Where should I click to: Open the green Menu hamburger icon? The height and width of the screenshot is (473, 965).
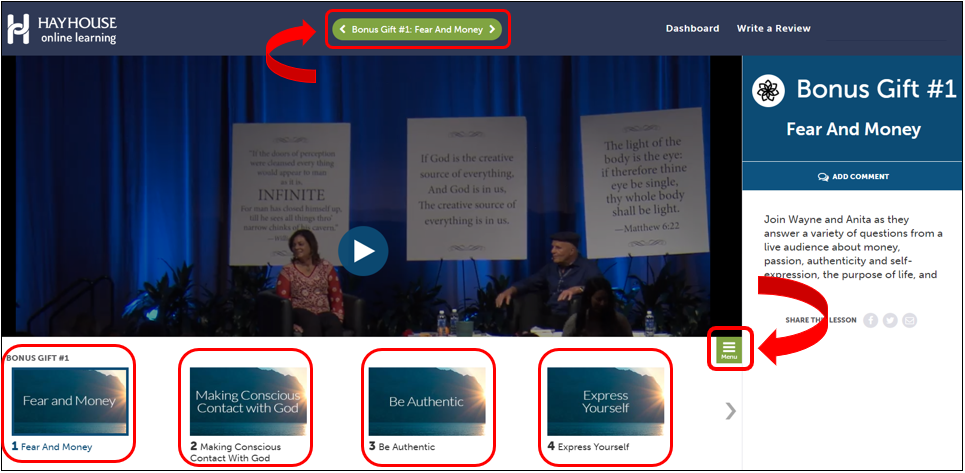729,348
